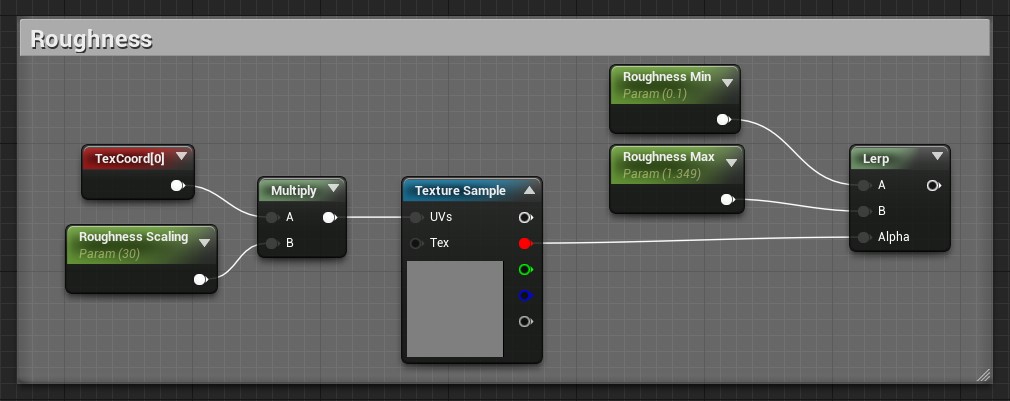The image size is (1010, 401).
Task: Select the Multiply node B input pin
Action: (272, 243)
